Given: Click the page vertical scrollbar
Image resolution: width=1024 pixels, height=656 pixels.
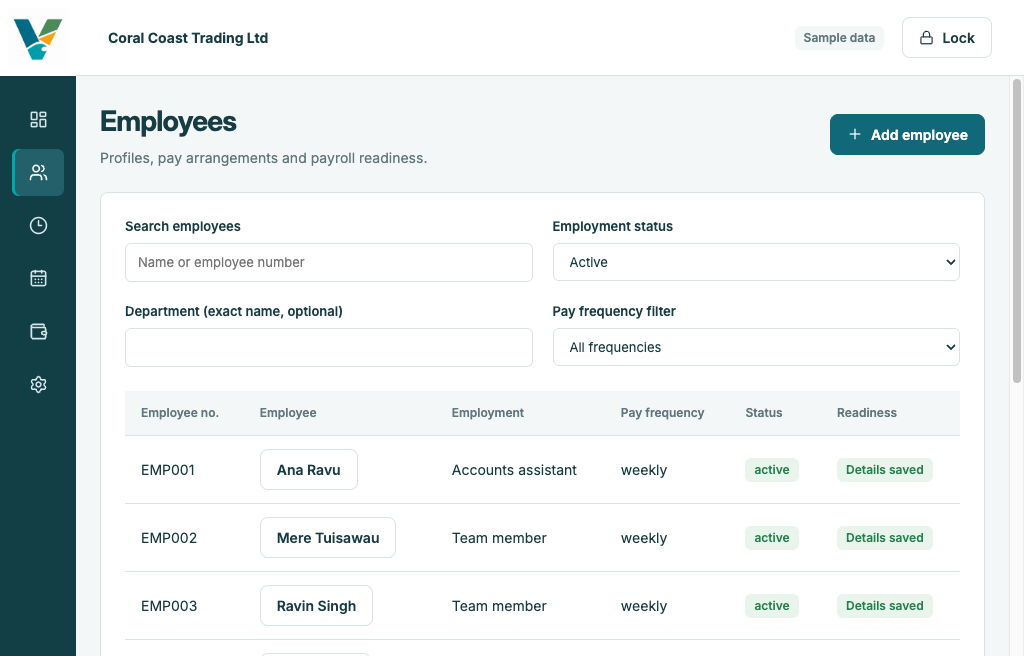Looking at the screenshot, I should [x=1017, y=231].
